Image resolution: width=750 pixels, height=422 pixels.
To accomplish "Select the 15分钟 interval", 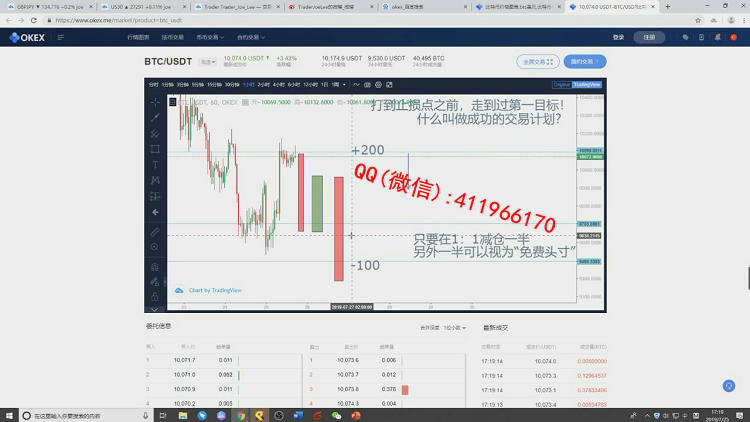I will coord(214,85).
